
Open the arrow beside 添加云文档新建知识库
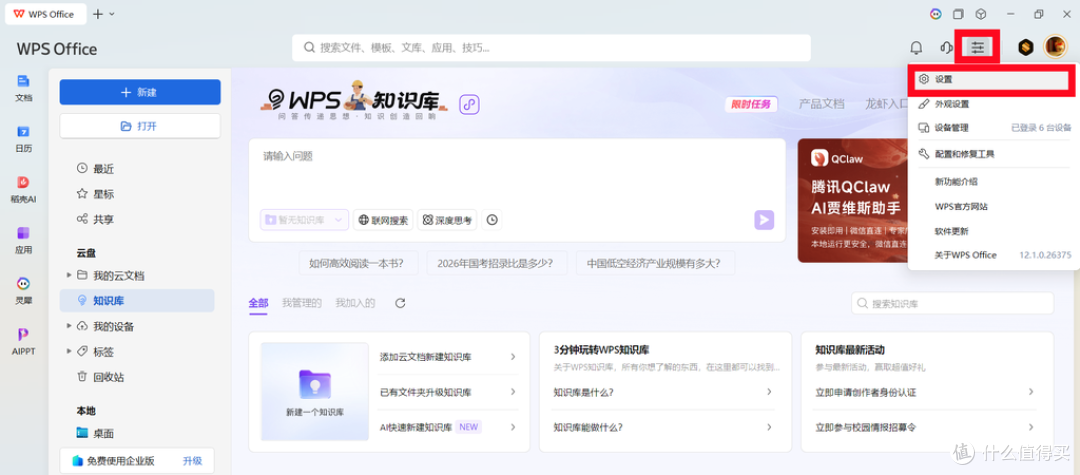(x=513, y=357)
